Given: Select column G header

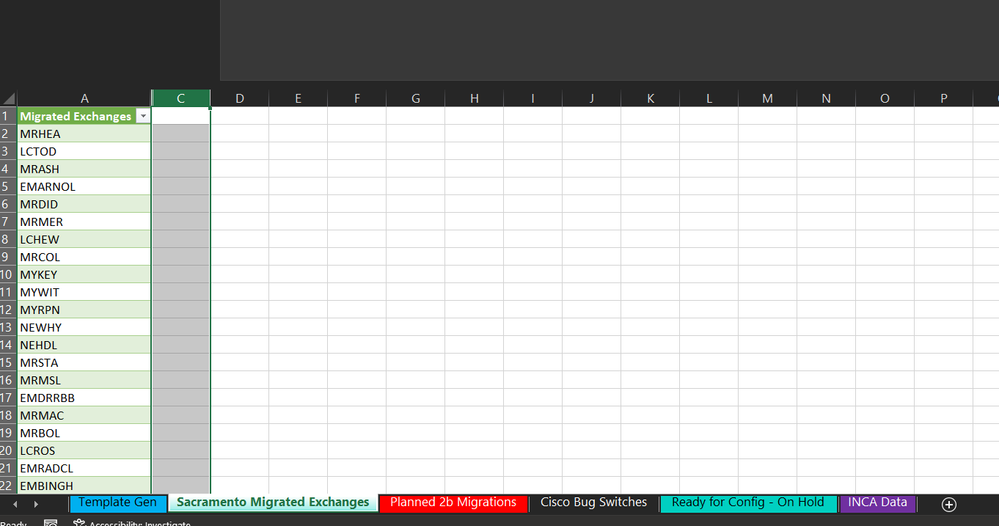Looking at the screenshot, I should (x=415, y=98).
